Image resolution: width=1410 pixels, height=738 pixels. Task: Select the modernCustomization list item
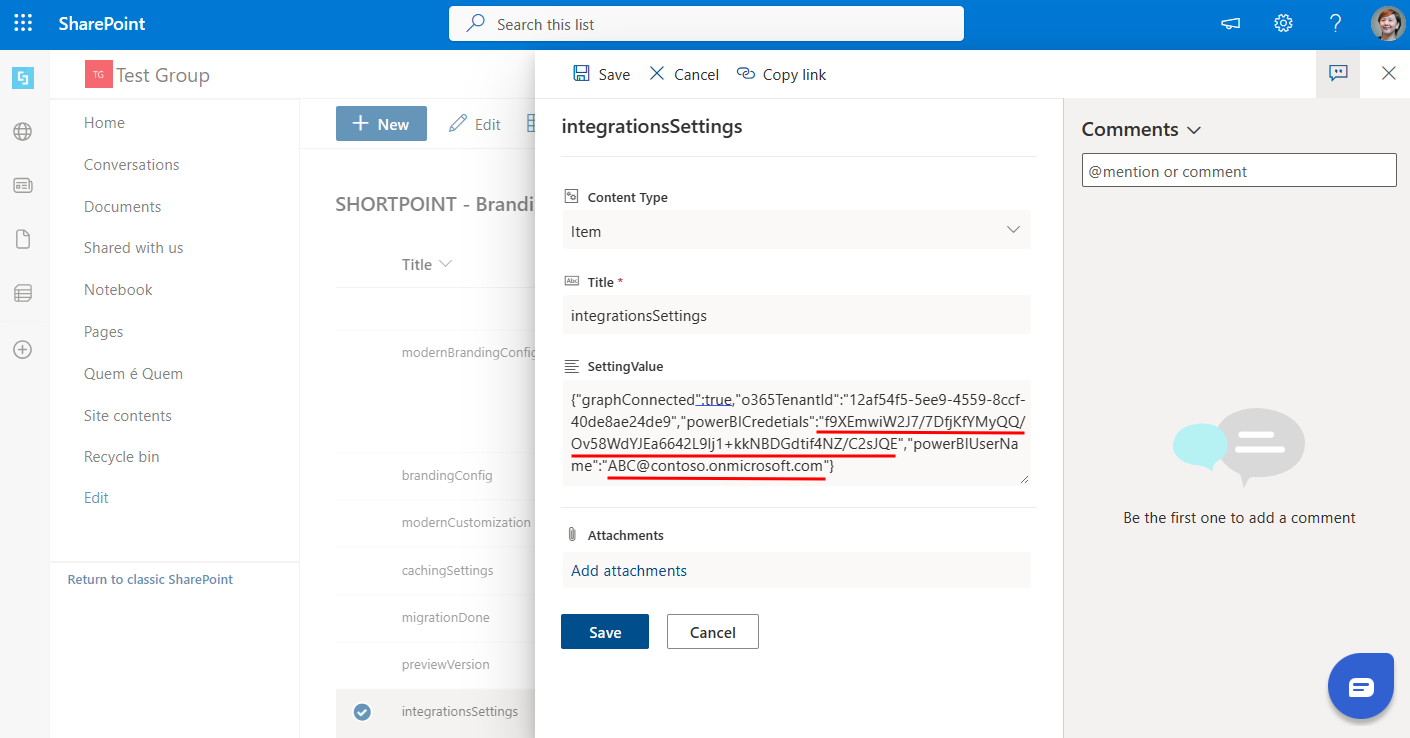[x=466, y=522]
